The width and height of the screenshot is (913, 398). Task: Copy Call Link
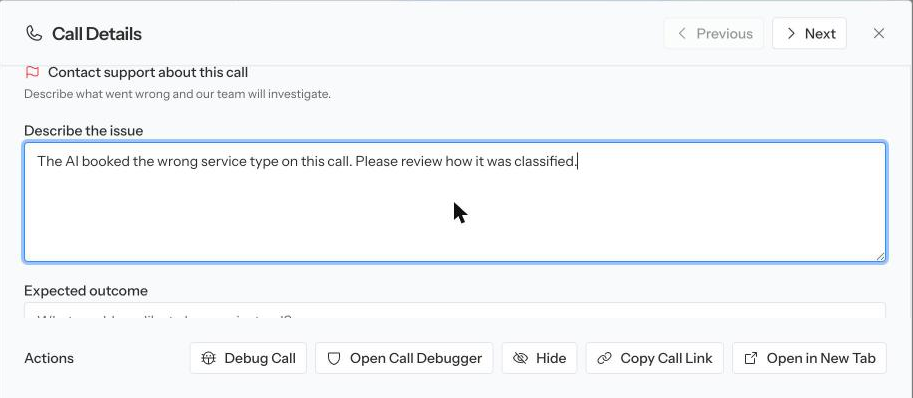pos(654,358)
